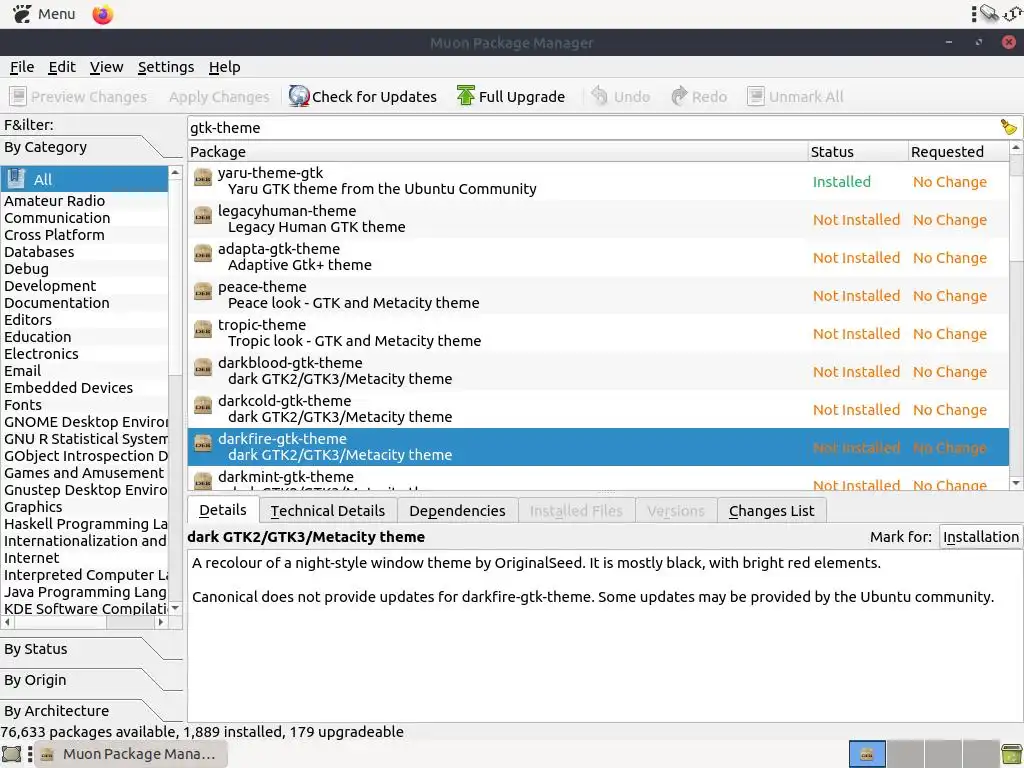Click the darkblood-gtk-theme package icon
The width and height of the screenshot is (1024, 768).
(x=203, y=367)
